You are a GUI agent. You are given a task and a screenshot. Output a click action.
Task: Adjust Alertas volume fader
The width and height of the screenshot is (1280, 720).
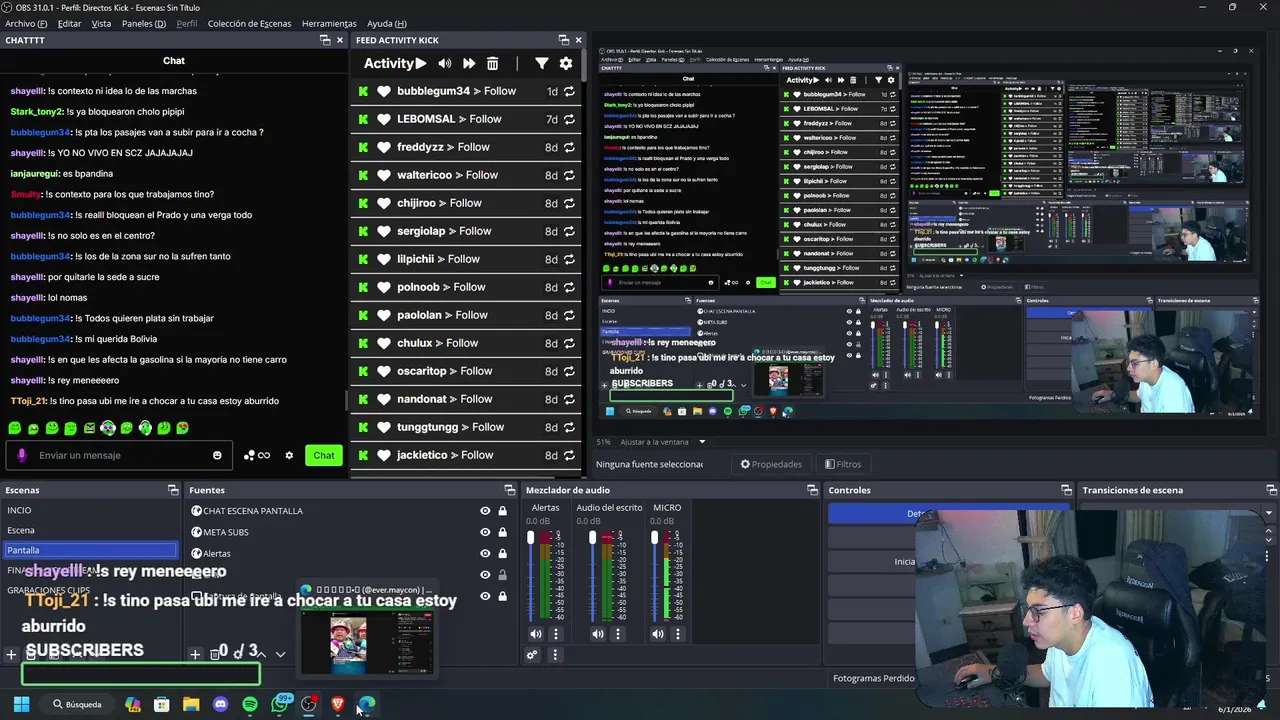point(531,538)
